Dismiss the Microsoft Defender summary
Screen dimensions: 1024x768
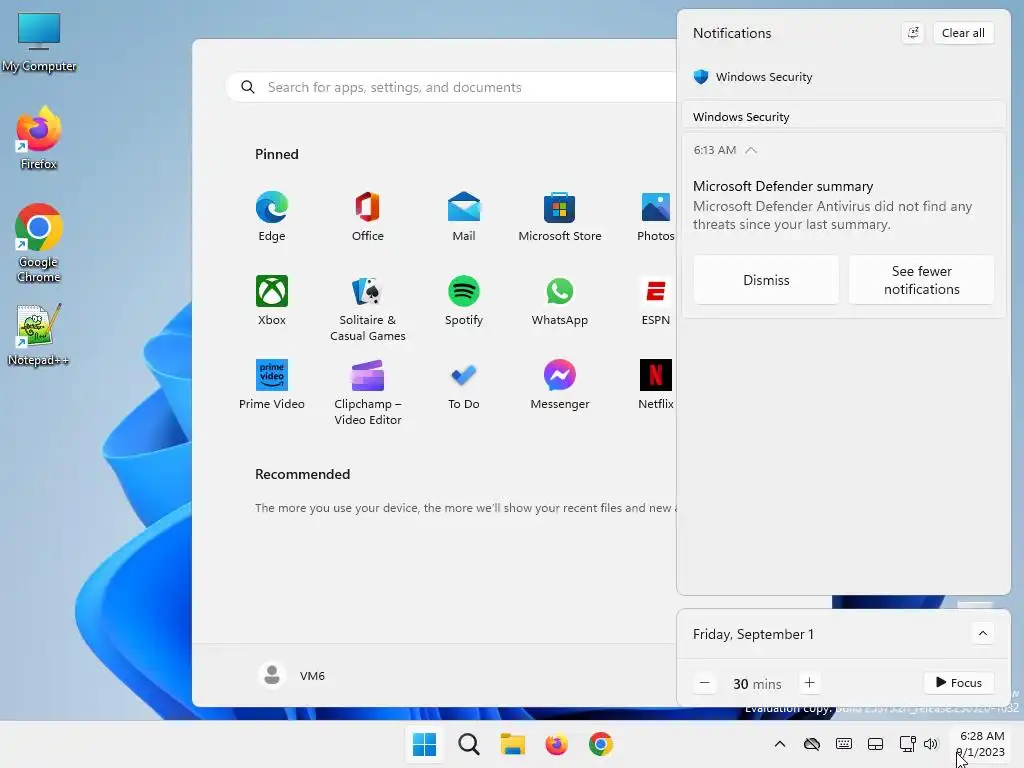tap(766, 280)
